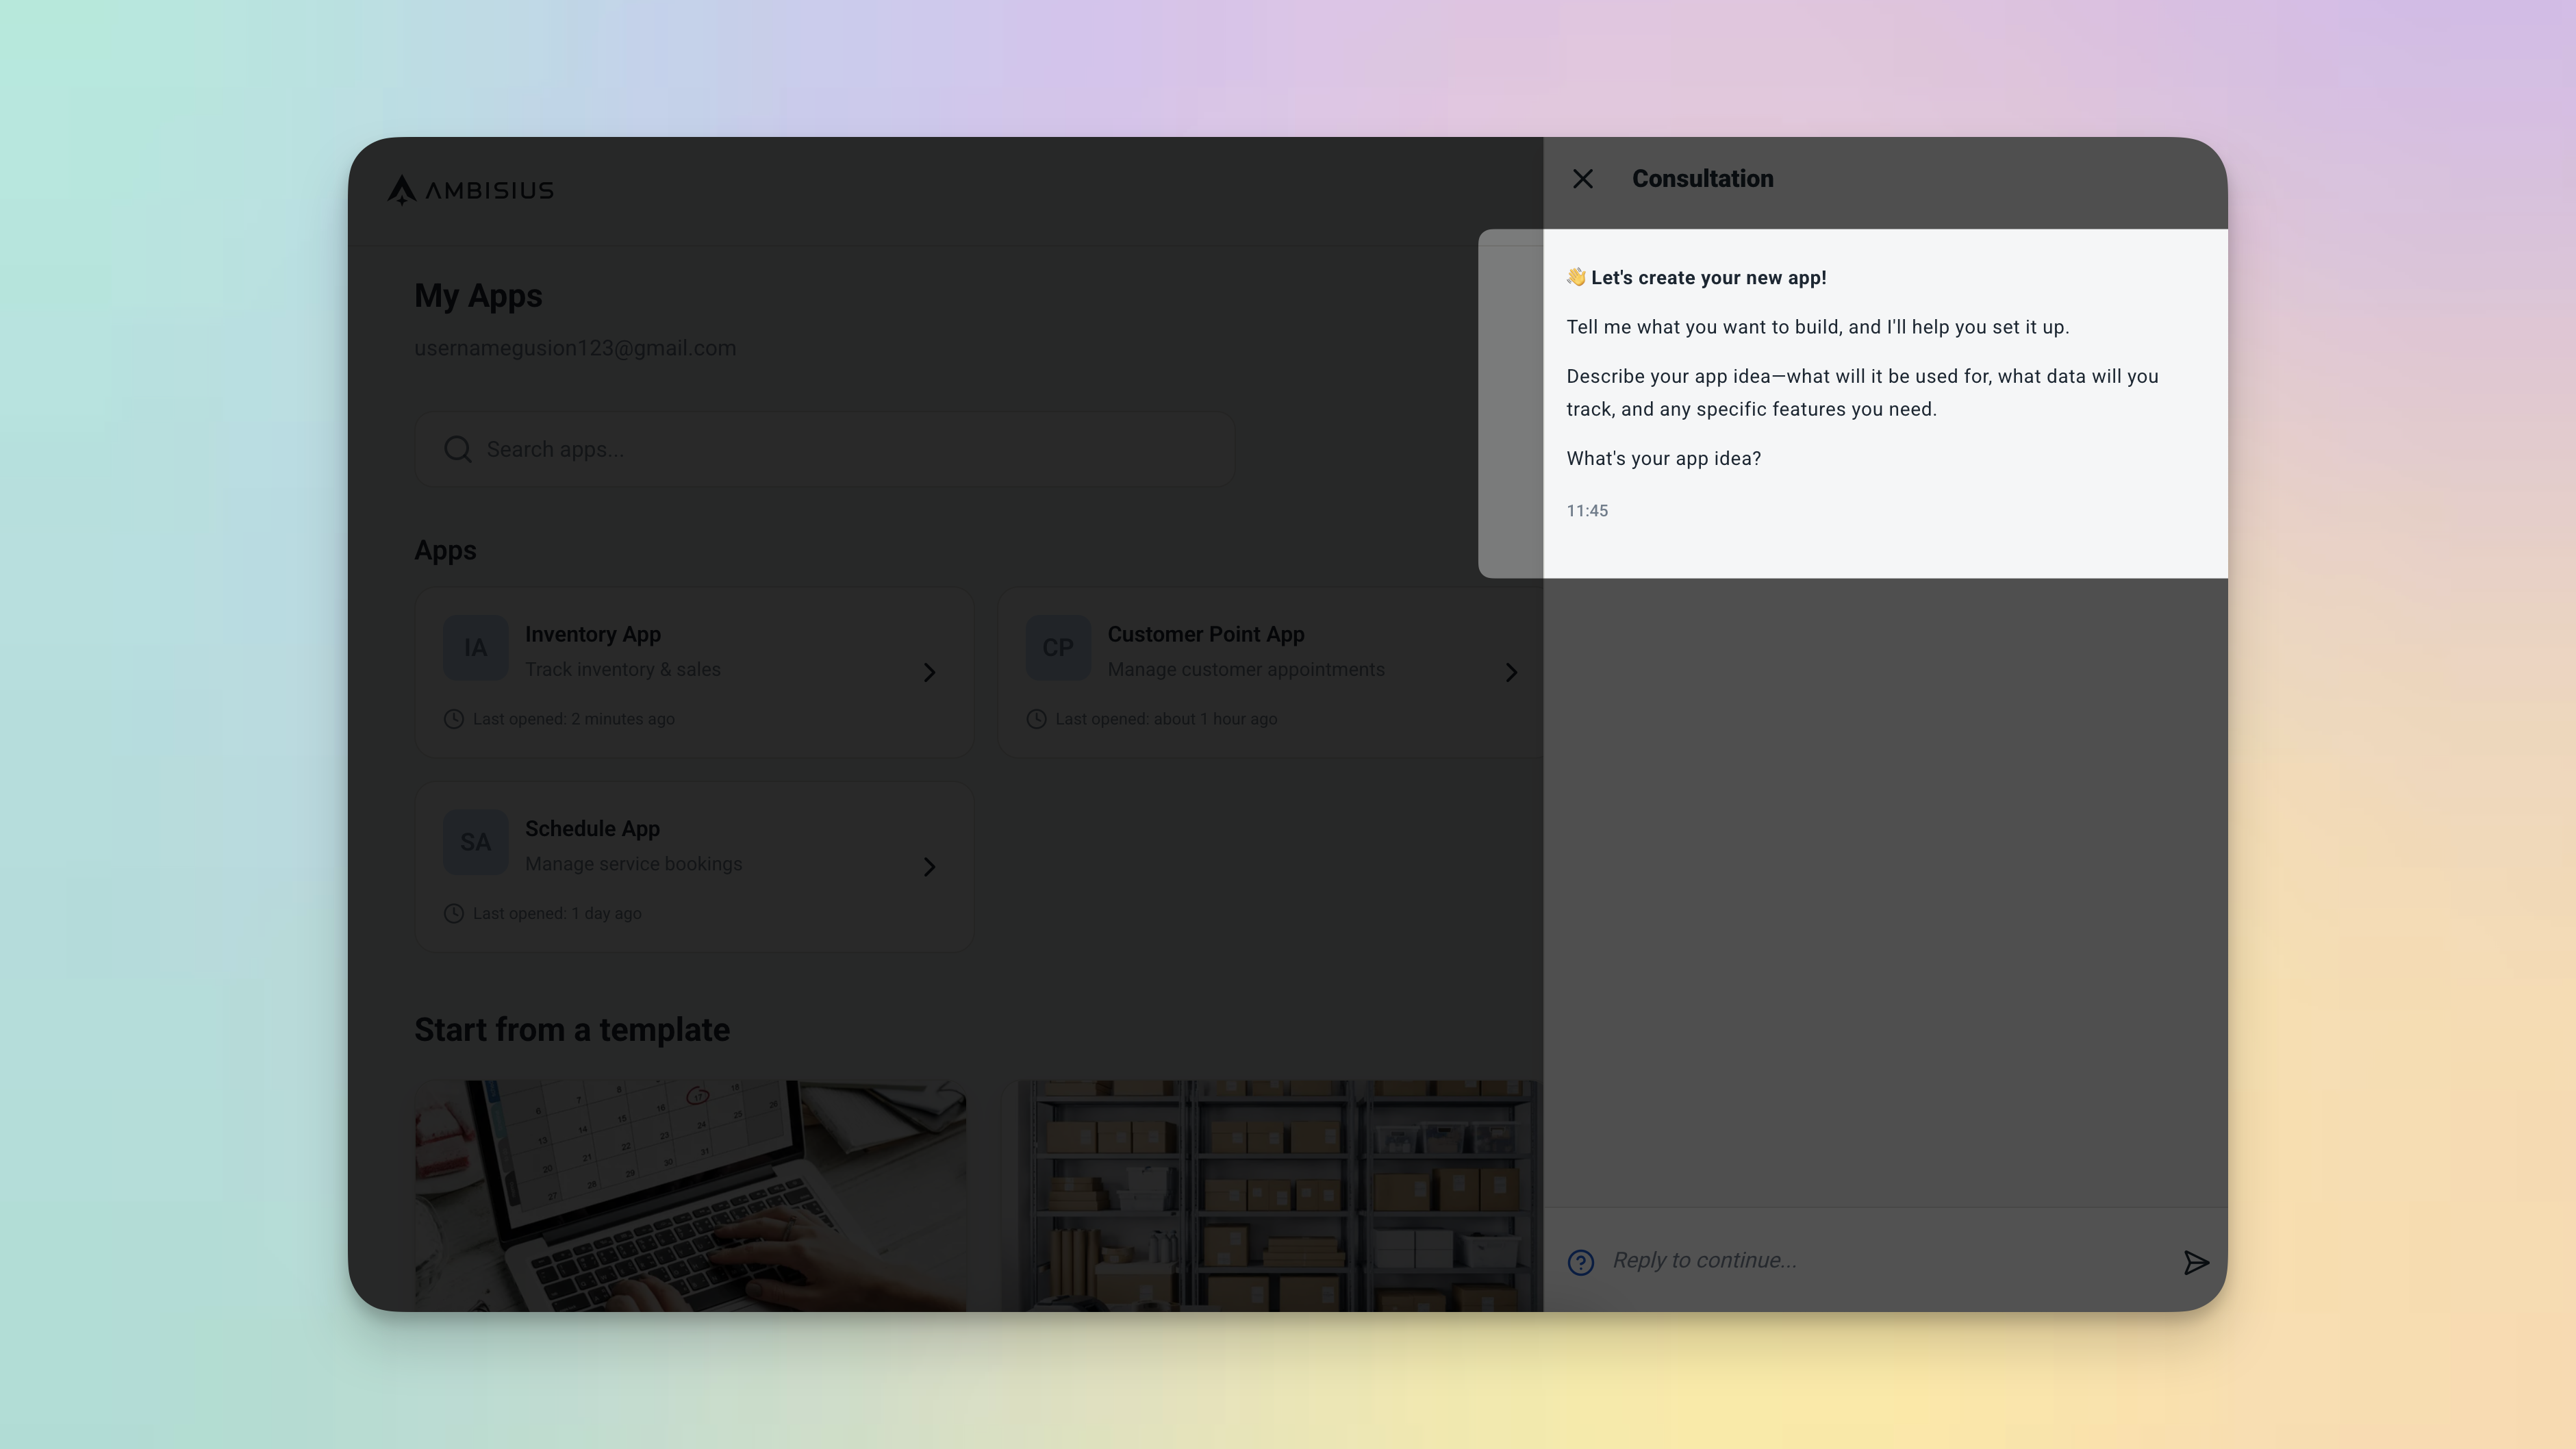The height and width of the screenshot is (1449, 2576).
Task: Send the reply message
Action: (x=2195, y=1262)
